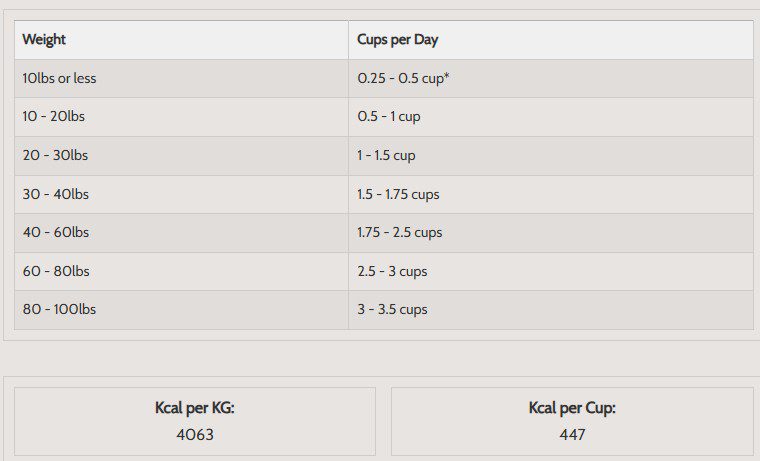Click the 10 - 20lbs weight cell
The width and height of the screenshot is (760, 461).
(x=53, y=116)
